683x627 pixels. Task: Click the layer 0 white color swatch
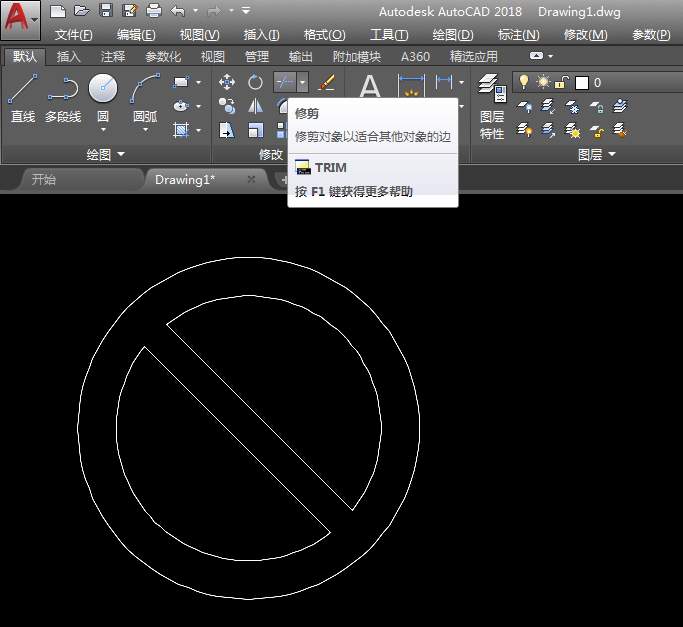581,82
